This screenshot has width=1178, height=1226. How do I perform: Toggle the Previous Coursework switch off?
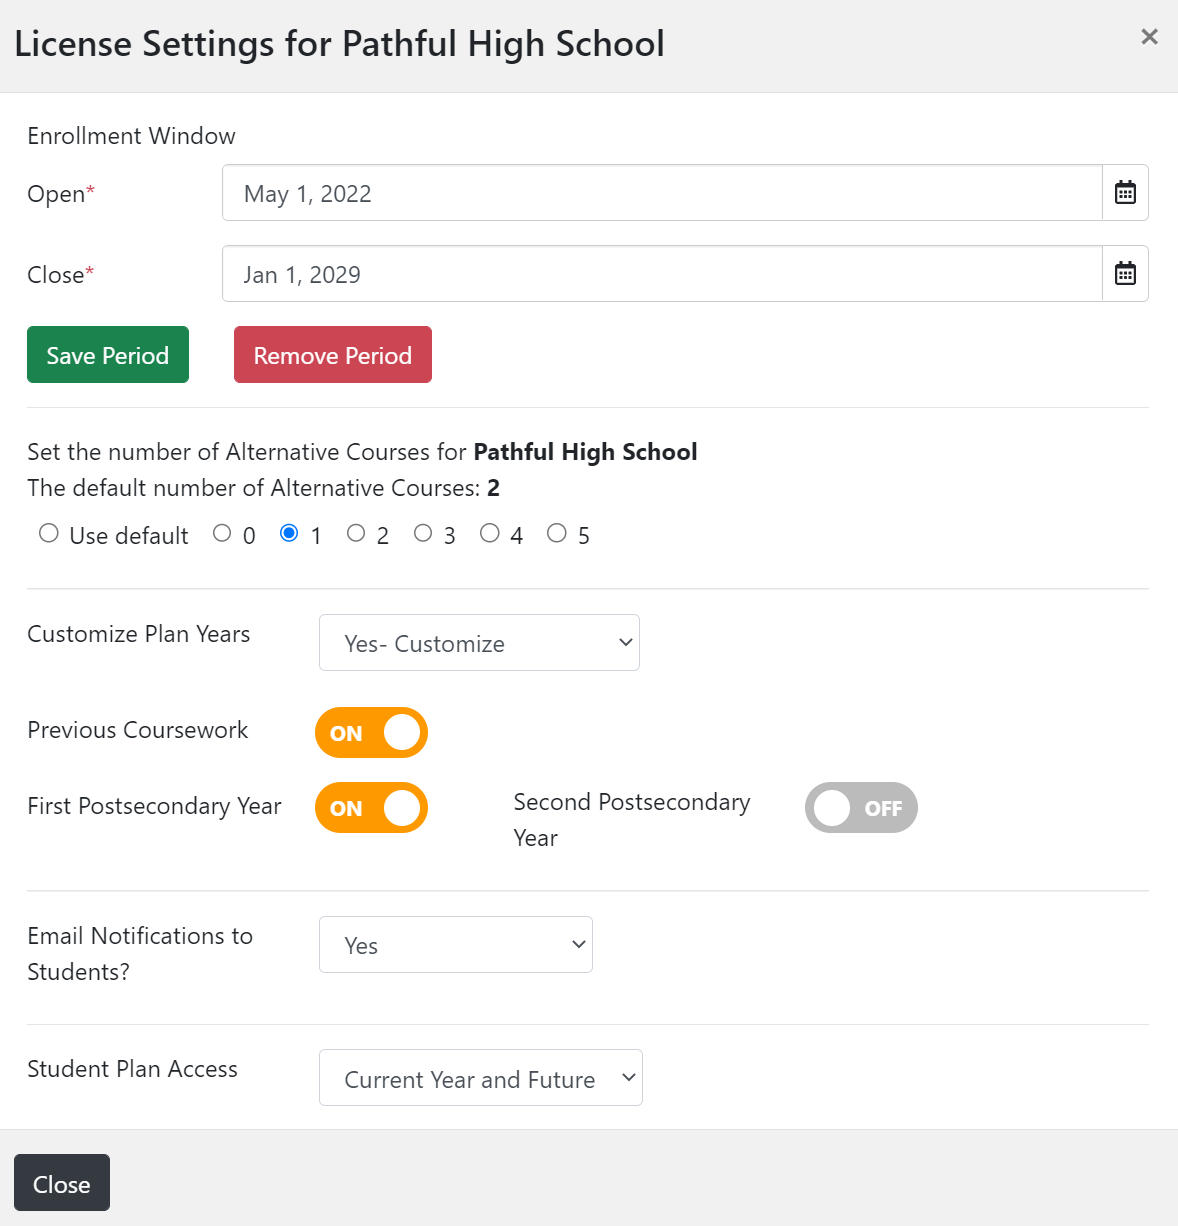(x=371, y=733)
